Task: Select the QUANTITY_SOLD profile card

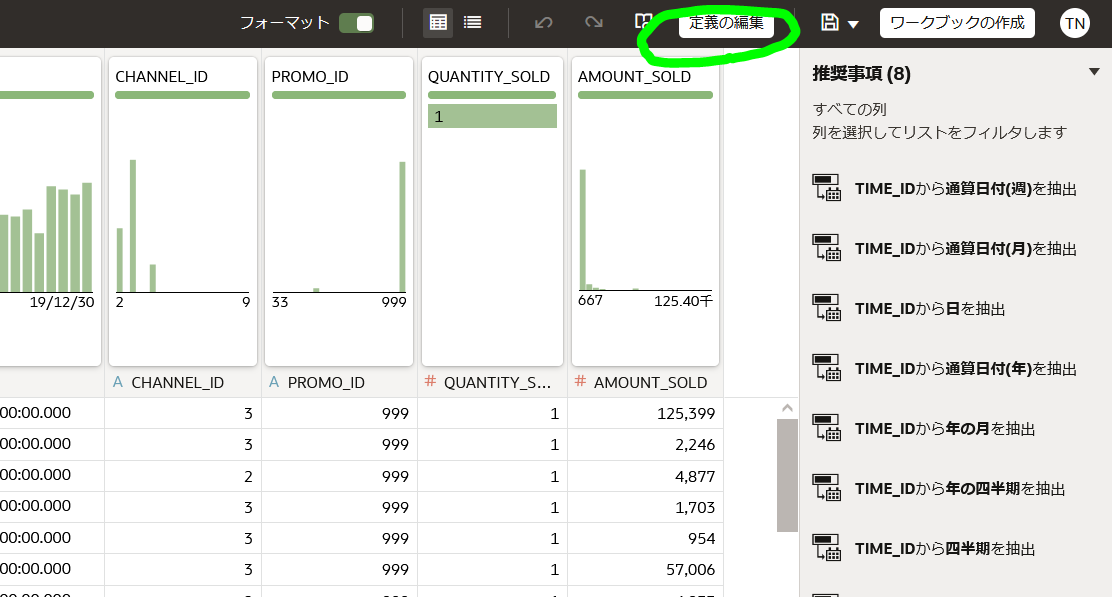Action: 492,211
